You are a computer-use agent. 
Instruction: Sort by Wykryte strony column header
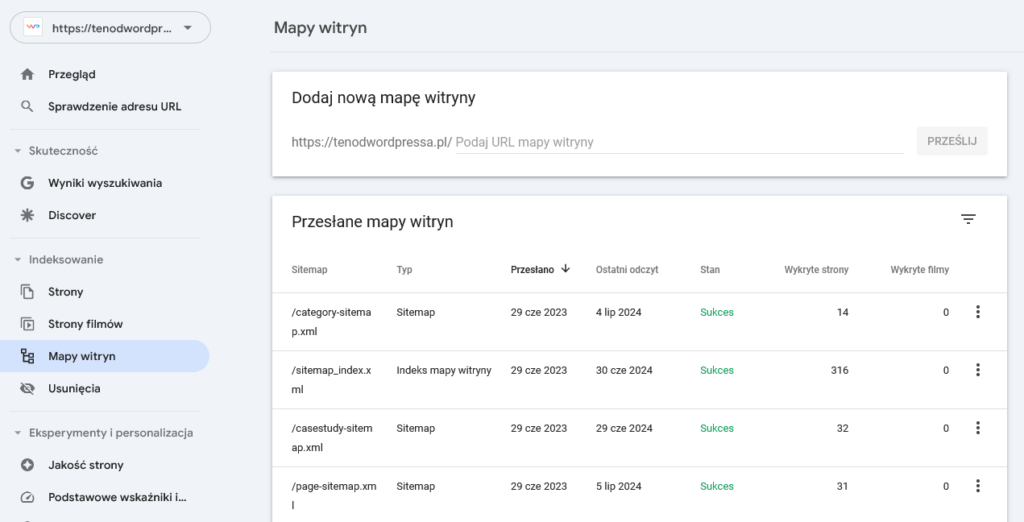click(x=816, y=269)
